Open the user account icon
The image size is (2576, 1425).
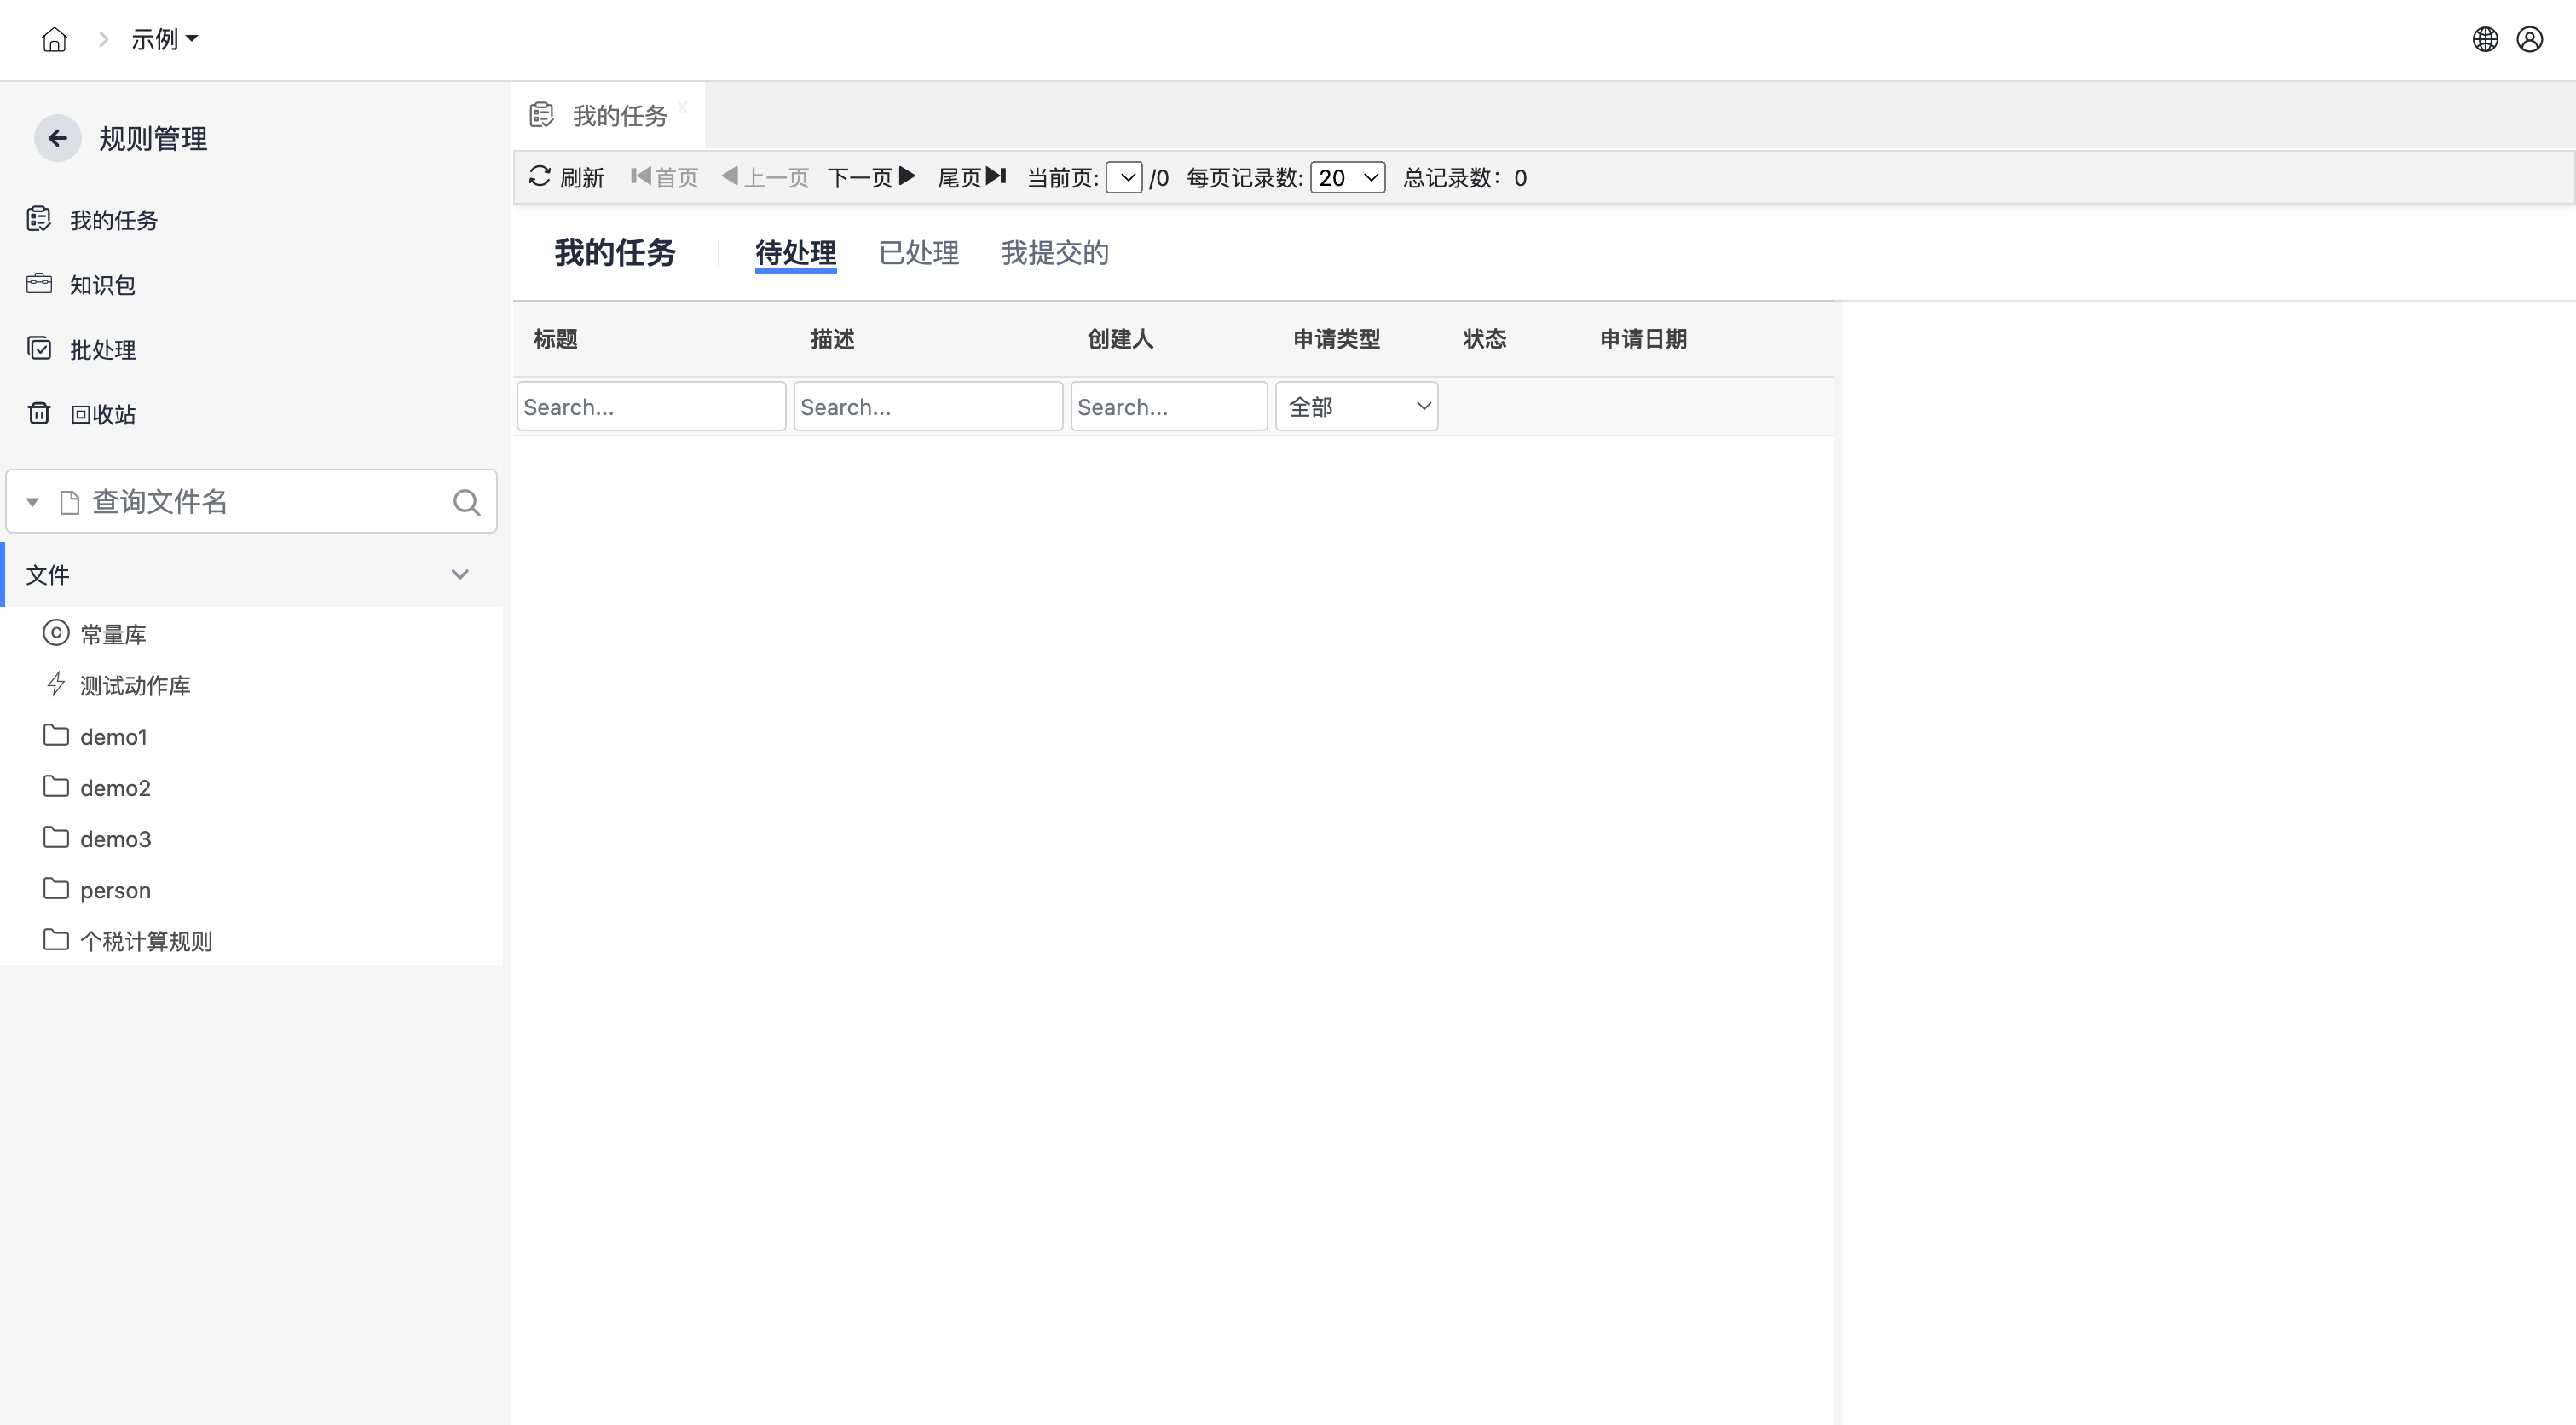coord(2531,39)
